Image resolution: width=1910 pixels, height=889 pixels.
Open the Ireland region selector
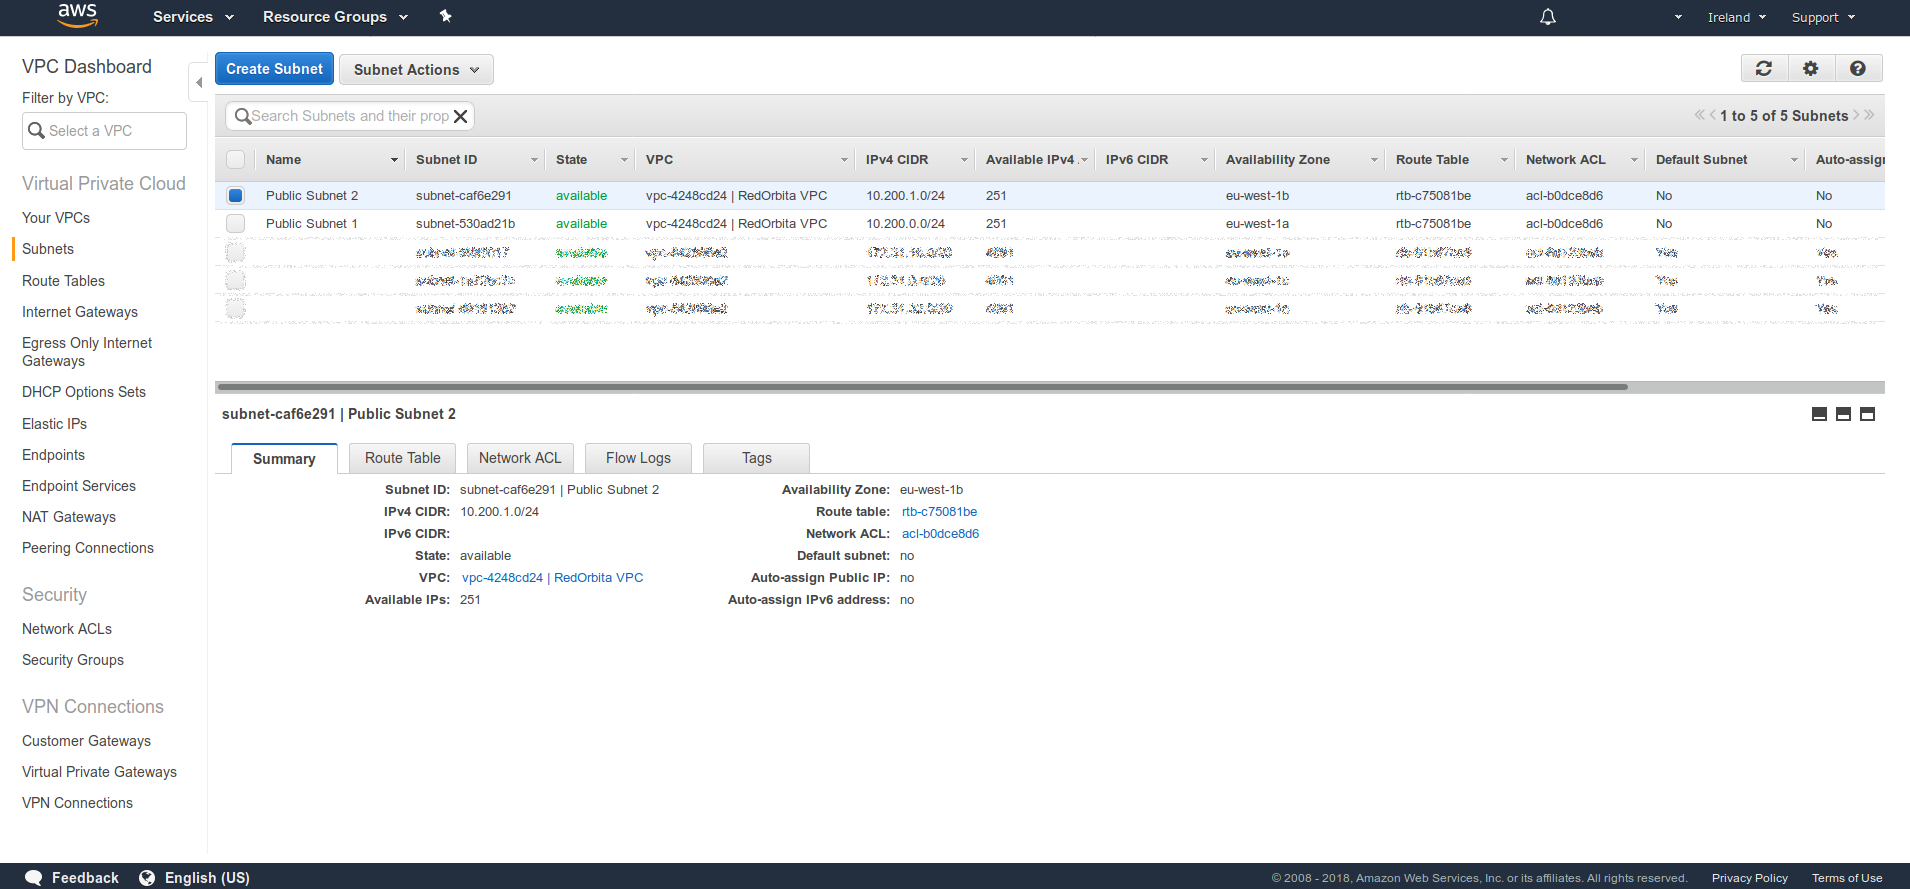tap(1736, 17)
